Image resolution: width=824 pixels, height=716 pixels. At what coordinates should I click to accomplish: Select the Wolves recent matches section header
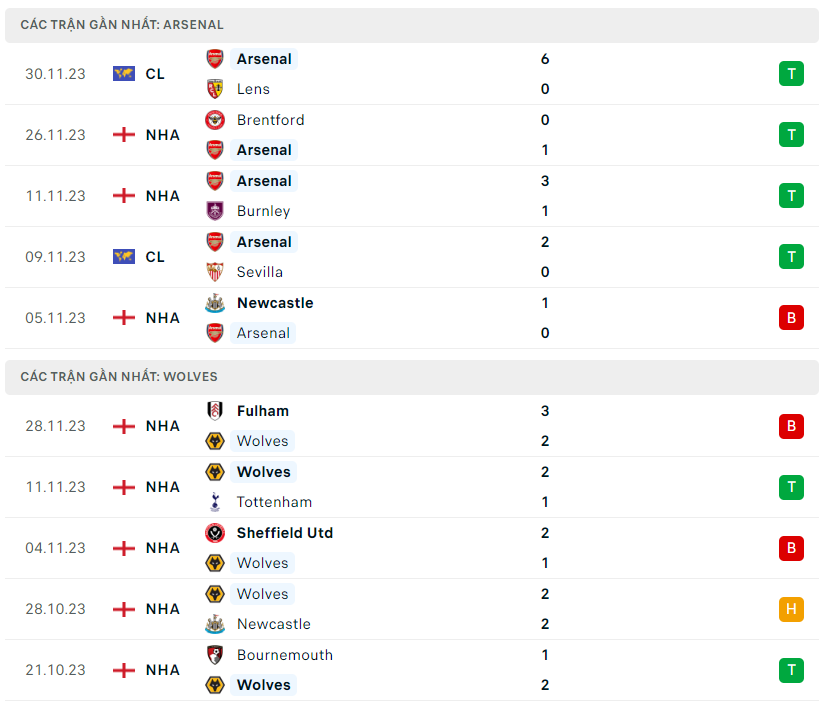point(119,377)
